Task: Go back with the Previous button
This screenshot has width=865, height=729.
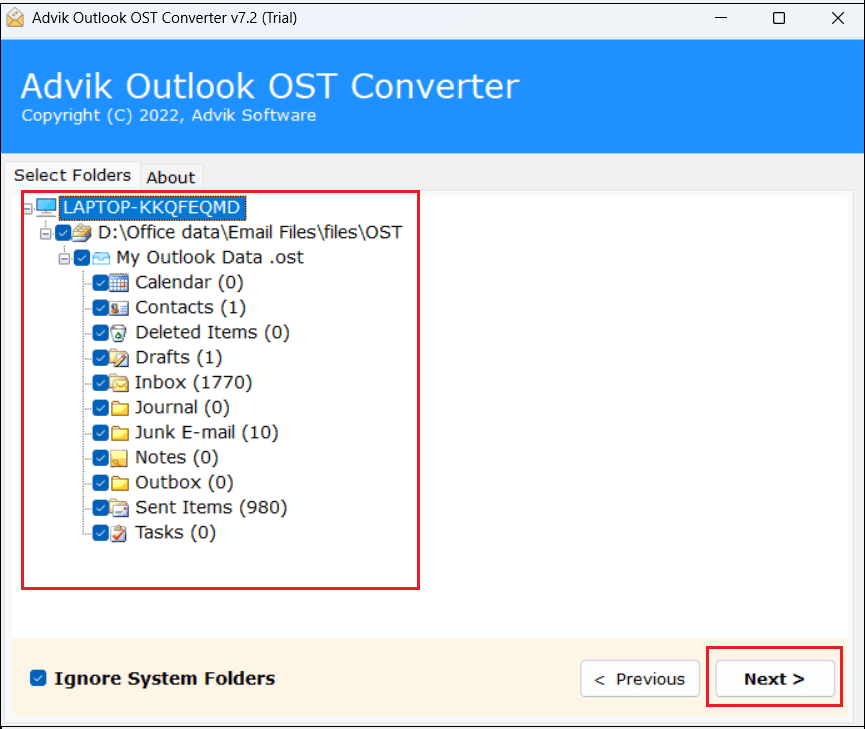Action: [x=640, y=679]
